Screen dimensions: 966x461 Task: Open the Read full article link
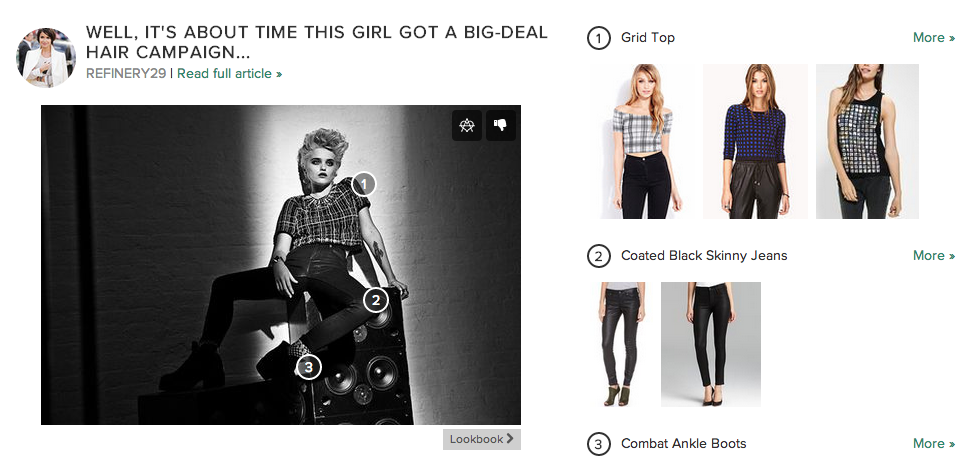tap(230, 74)
